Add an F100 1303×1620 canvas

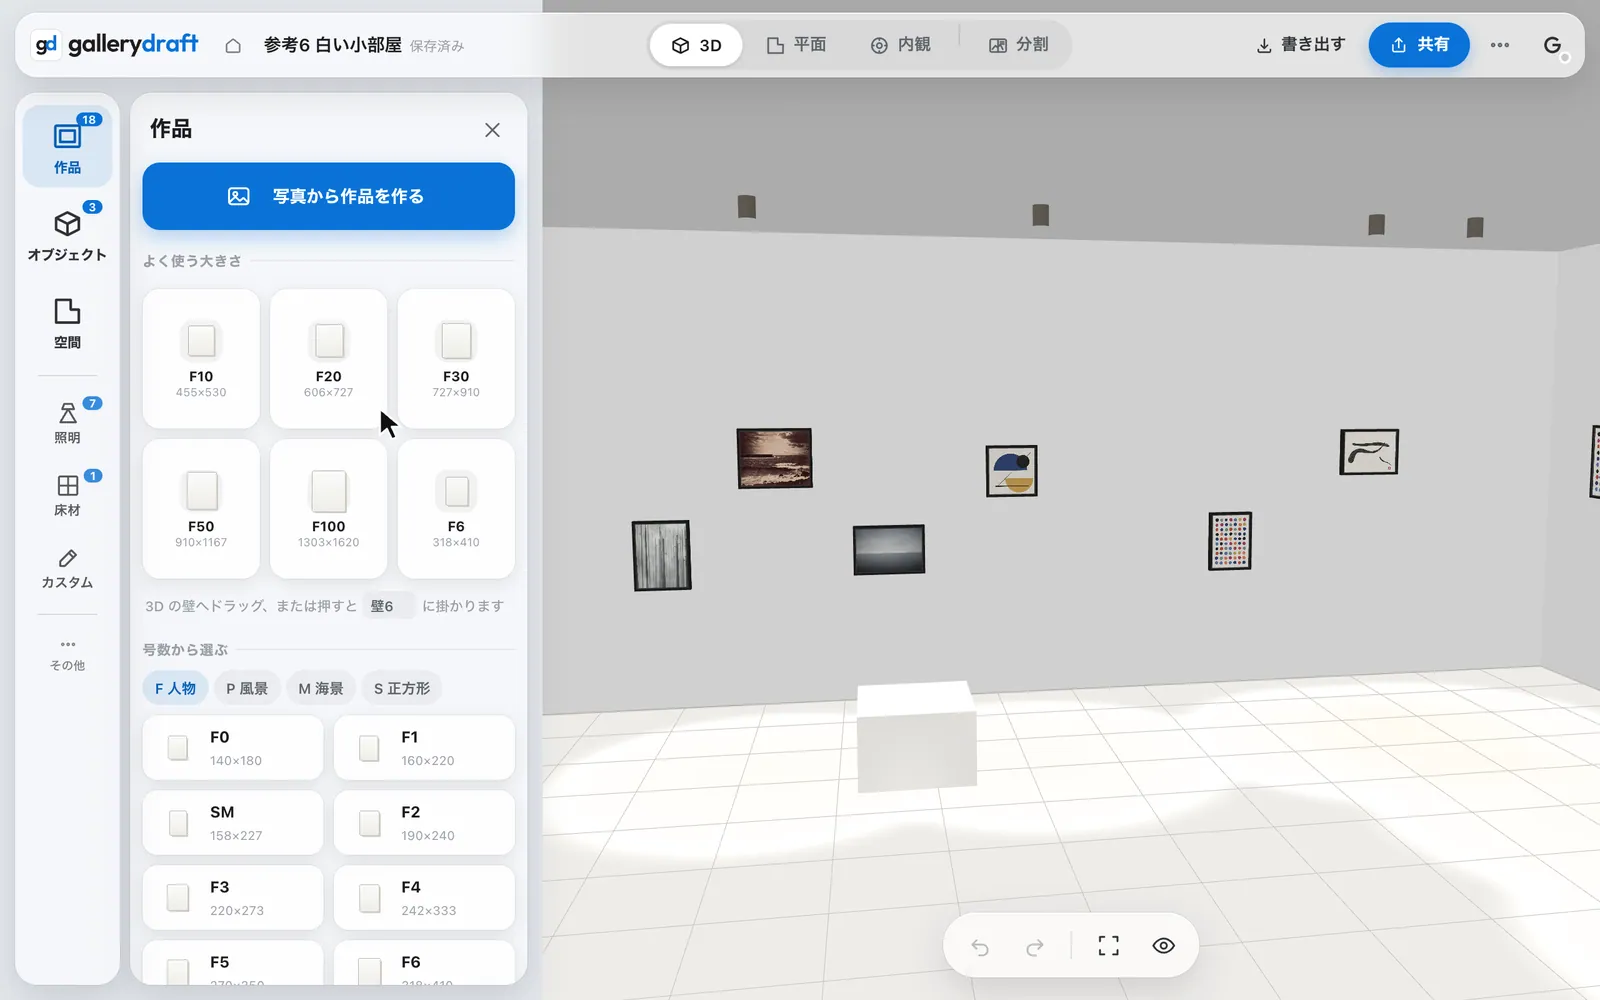(329, 509)
